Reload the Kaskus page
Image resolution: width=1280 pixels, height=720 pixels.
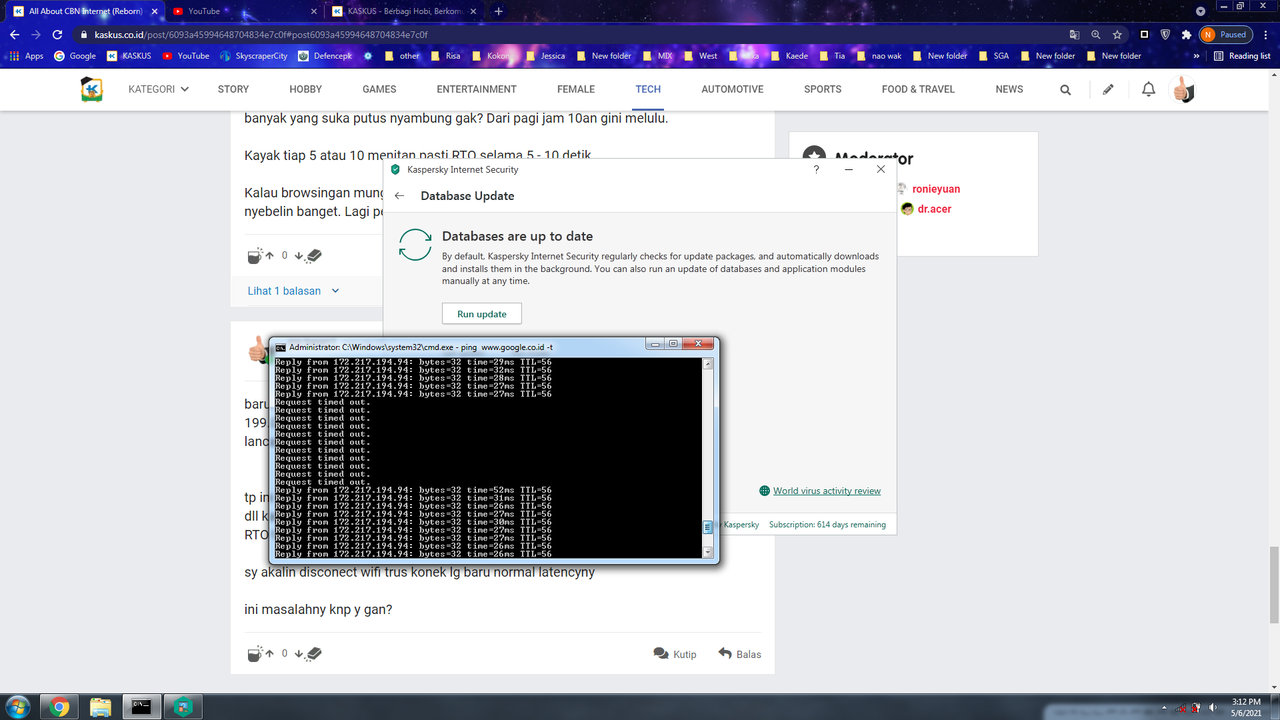pos(59,34)
